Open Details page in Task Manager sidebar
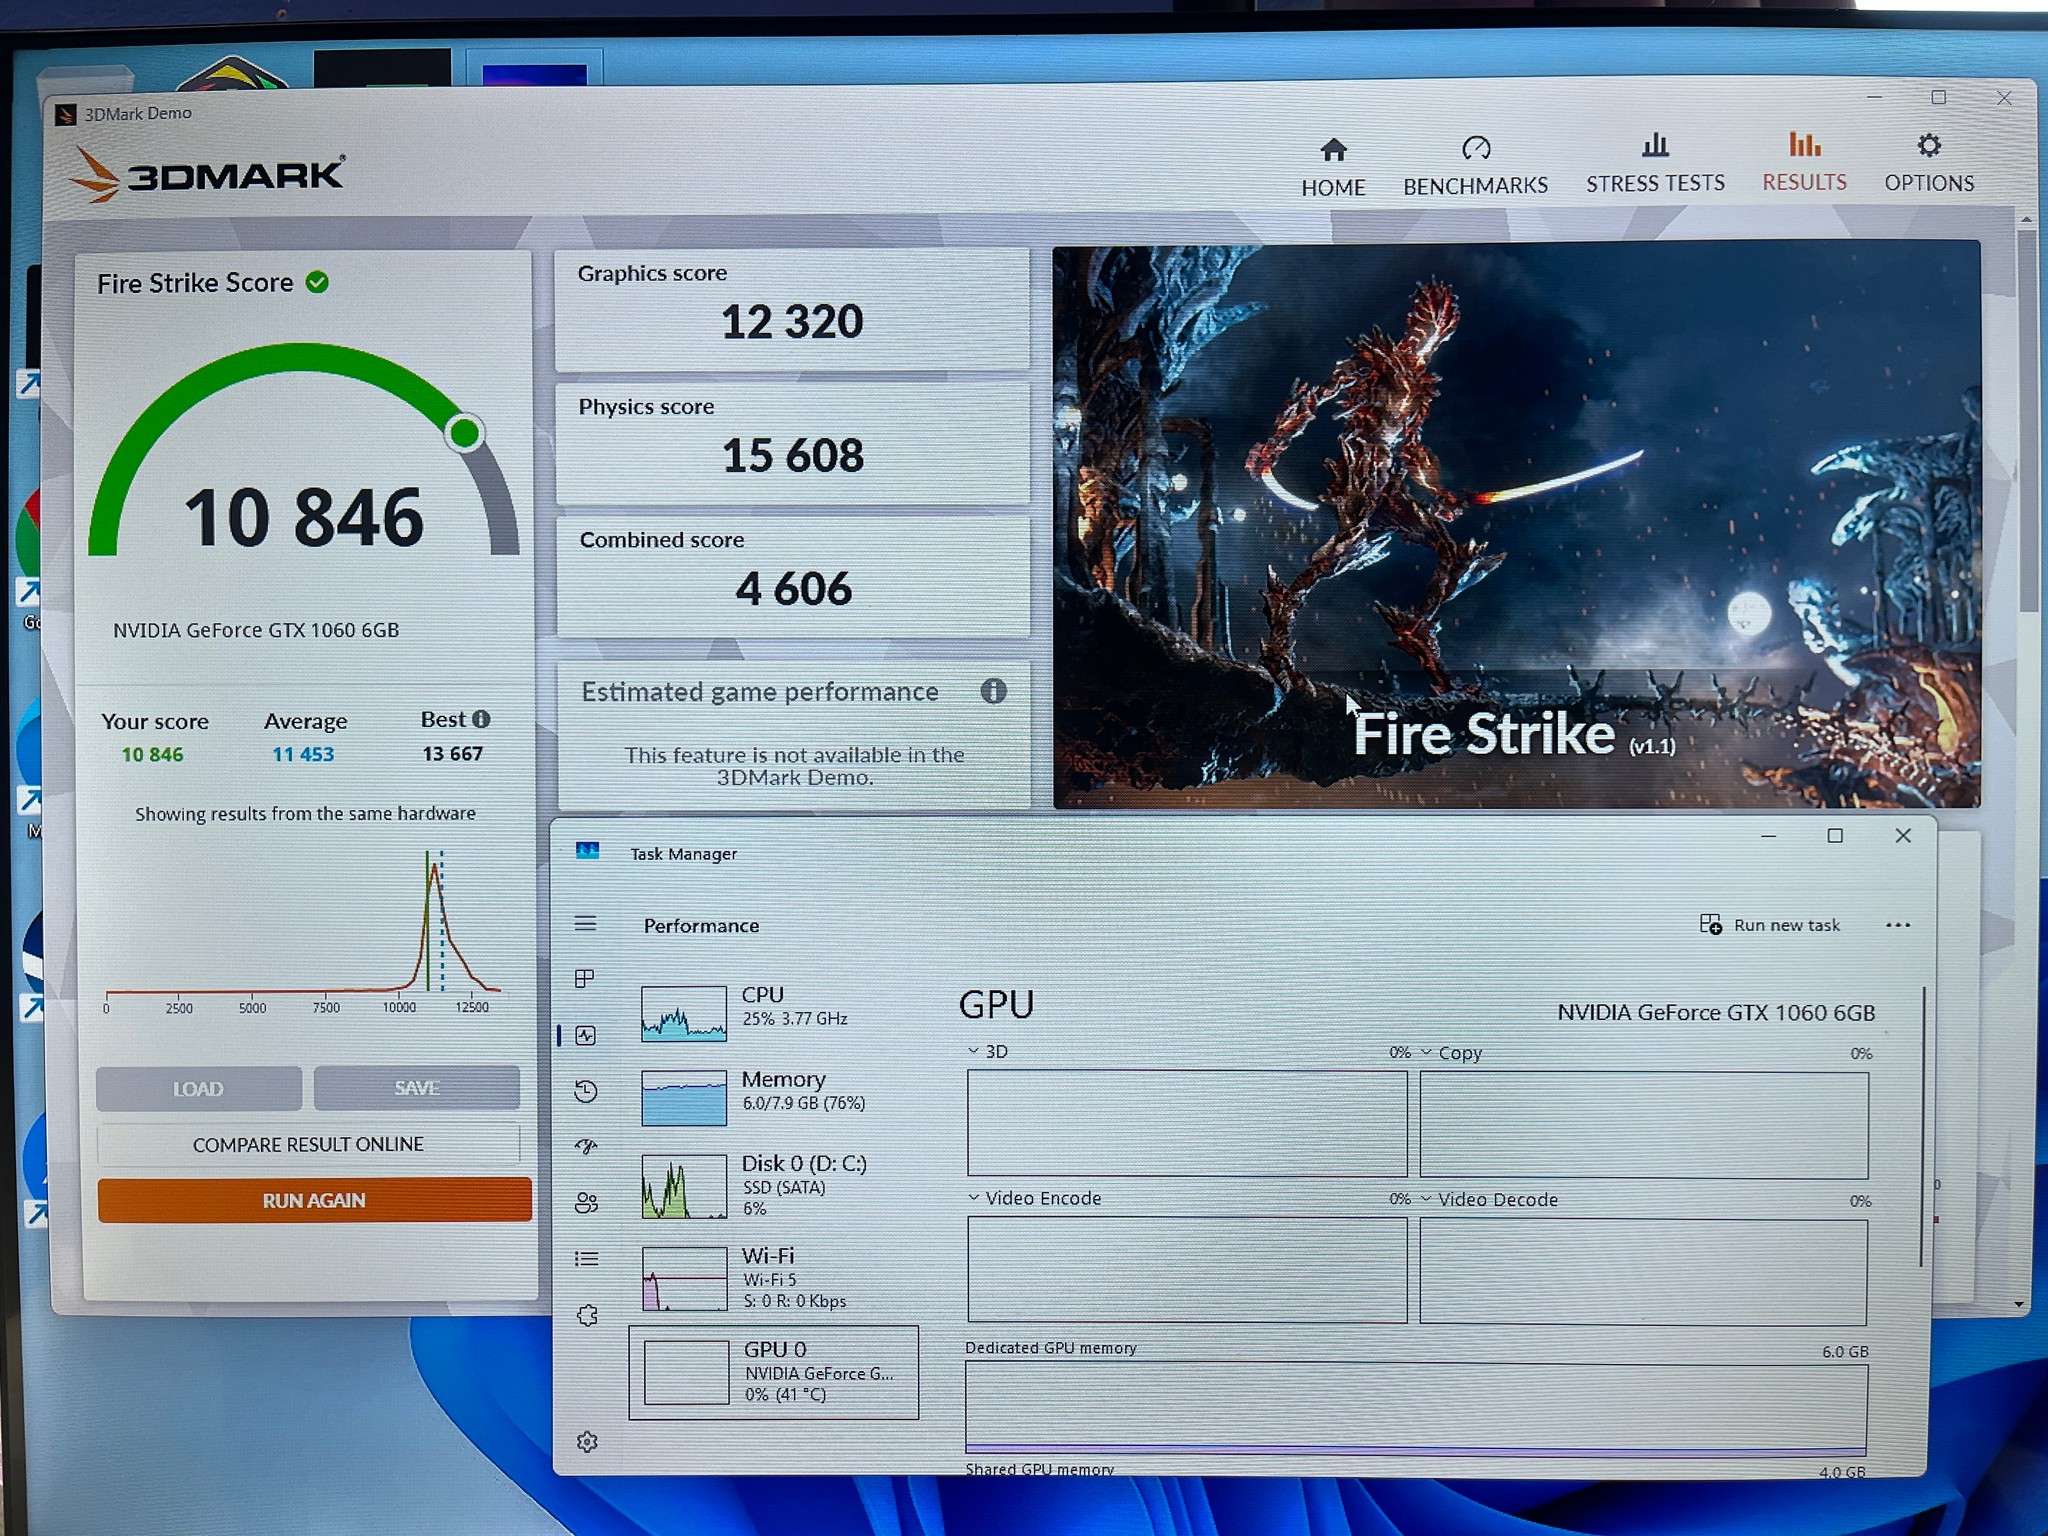The height and width of the screenshot is (1536, 2048). tap(586, 1258)
